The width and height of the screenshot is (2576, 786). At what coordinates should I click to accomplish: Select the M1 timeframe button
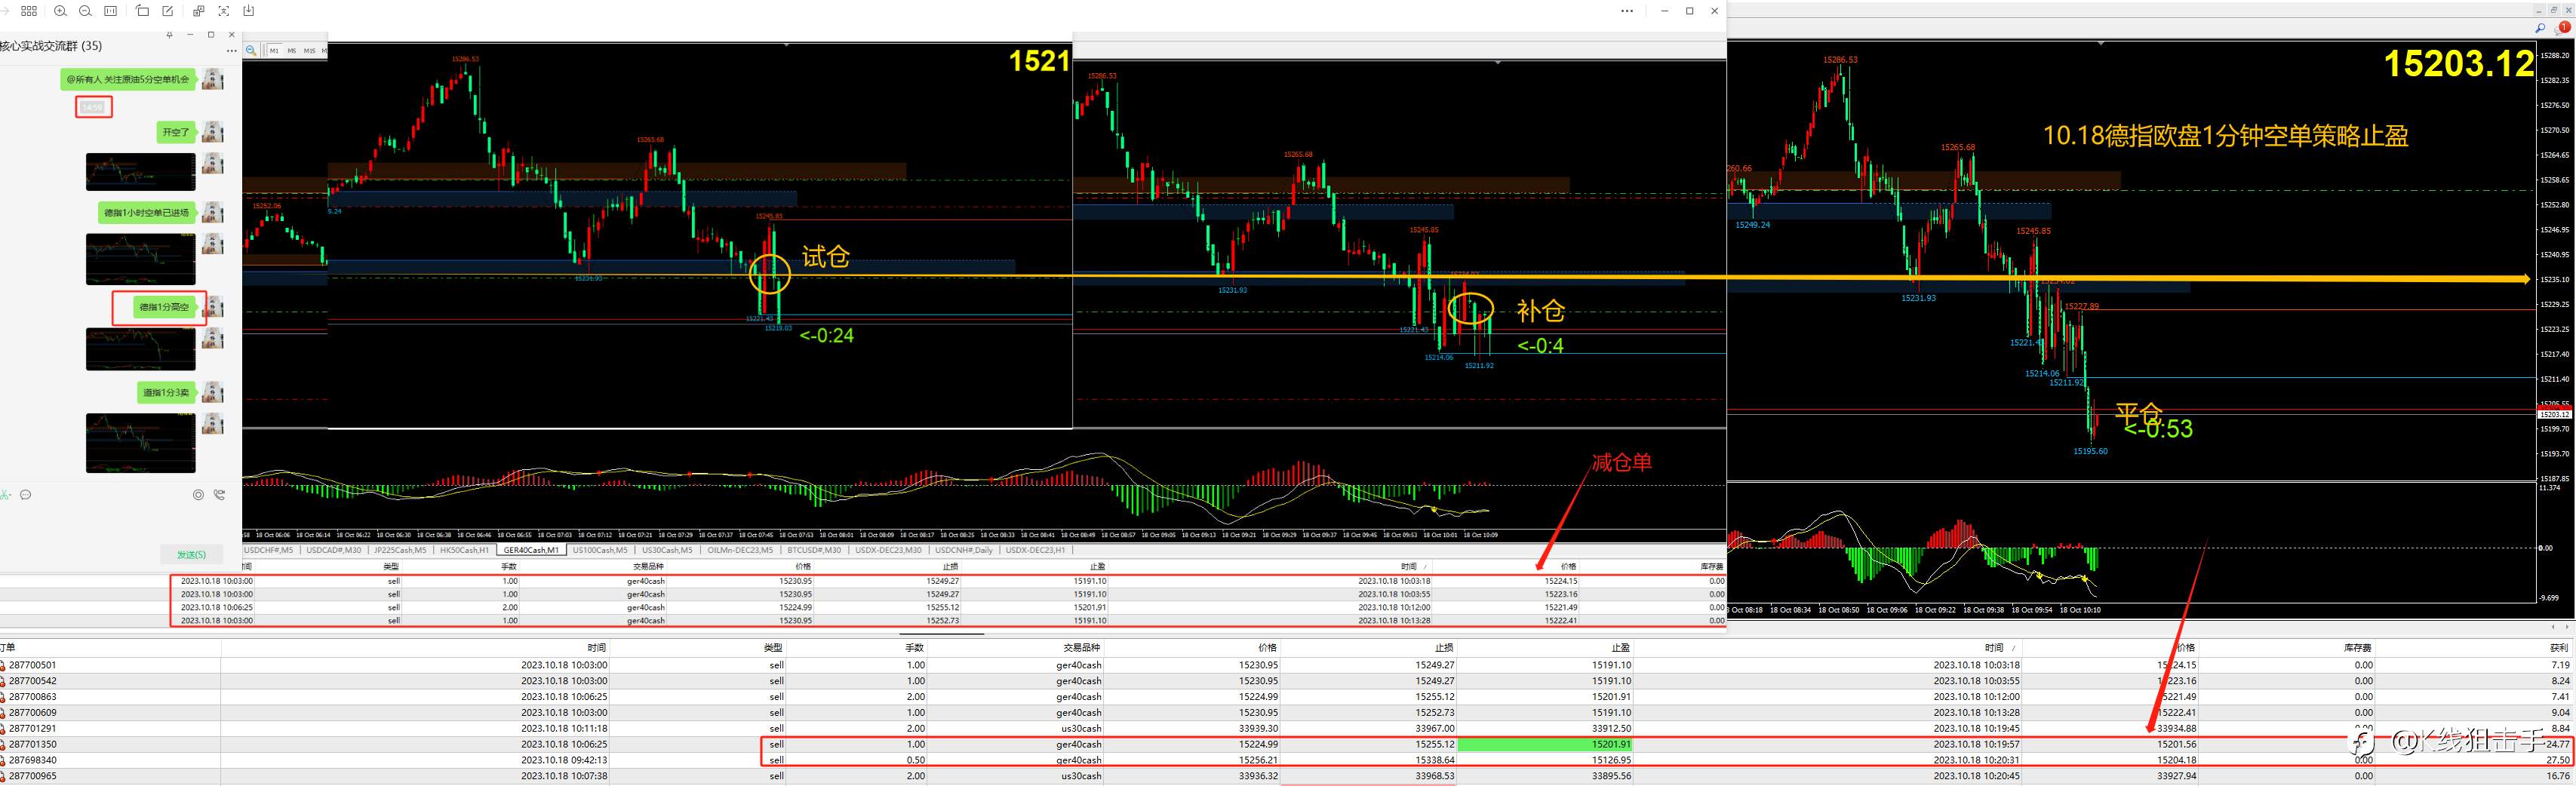(x=274, y=50)
